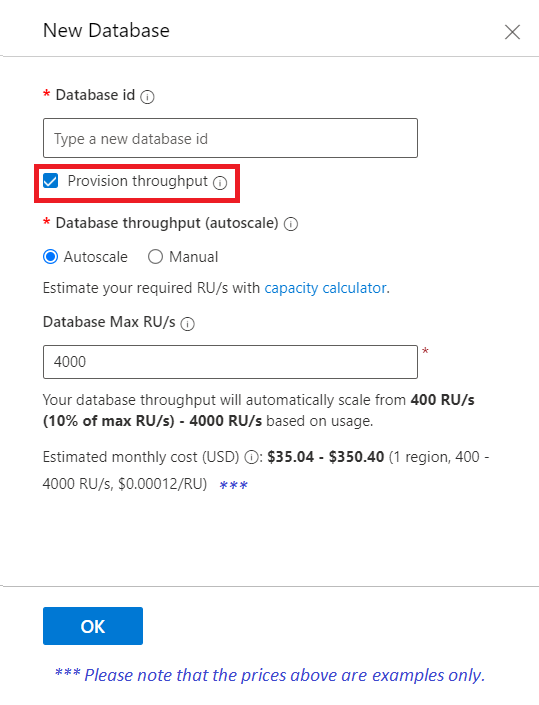Click the 'Database Max RU/s' label text

click(x=109, y=322)
